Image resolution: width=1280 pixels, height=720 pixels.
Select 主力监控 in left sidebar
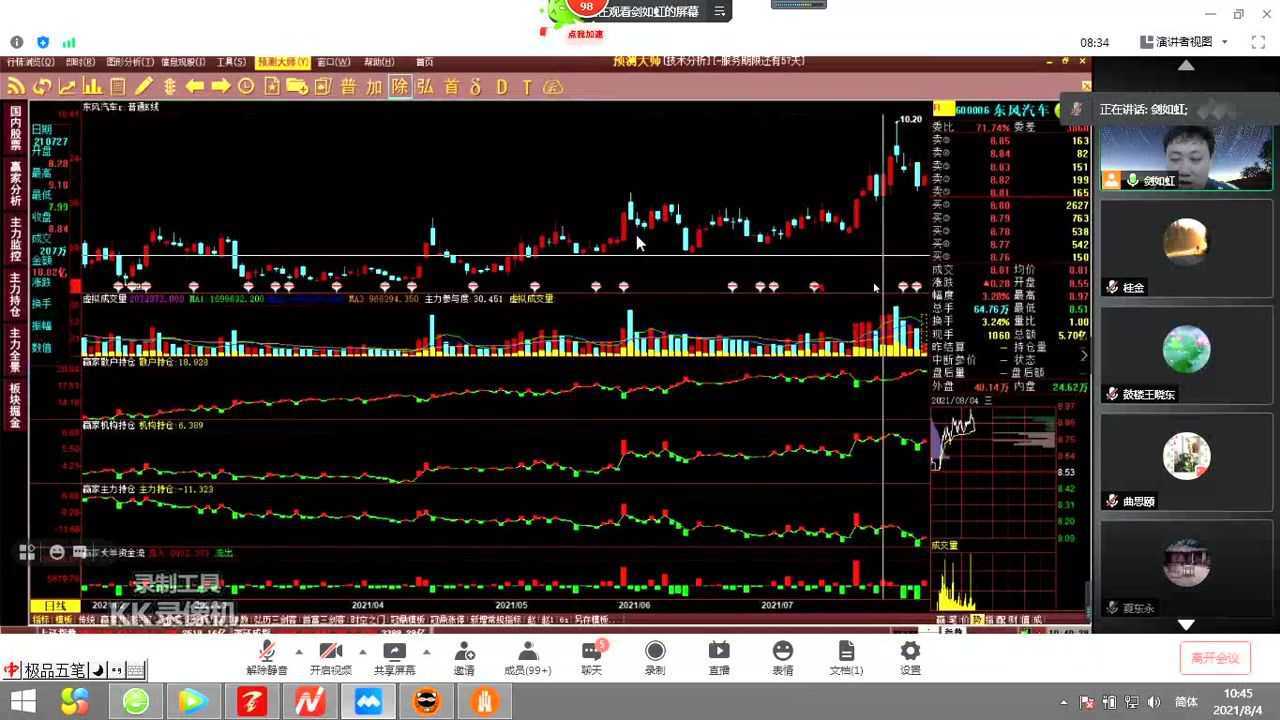click(x=15, y=240)
